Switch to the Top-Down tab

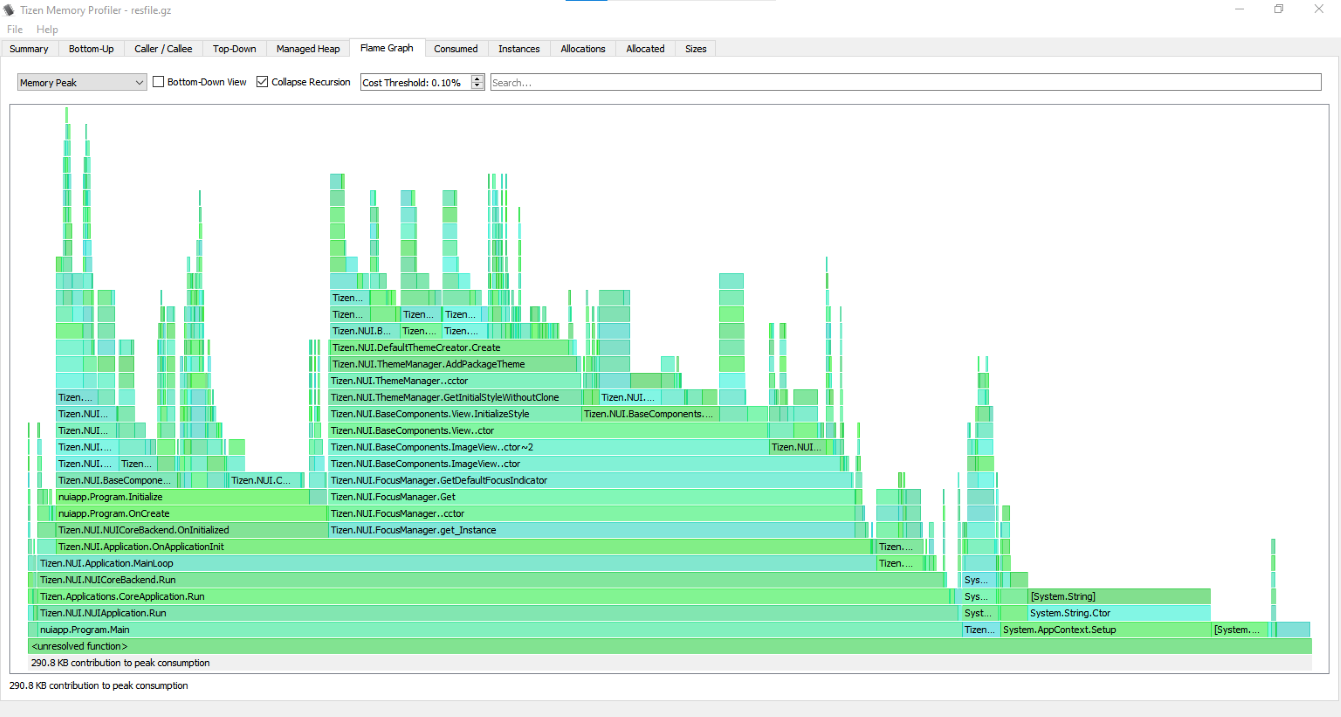click(x=234, y=48)
